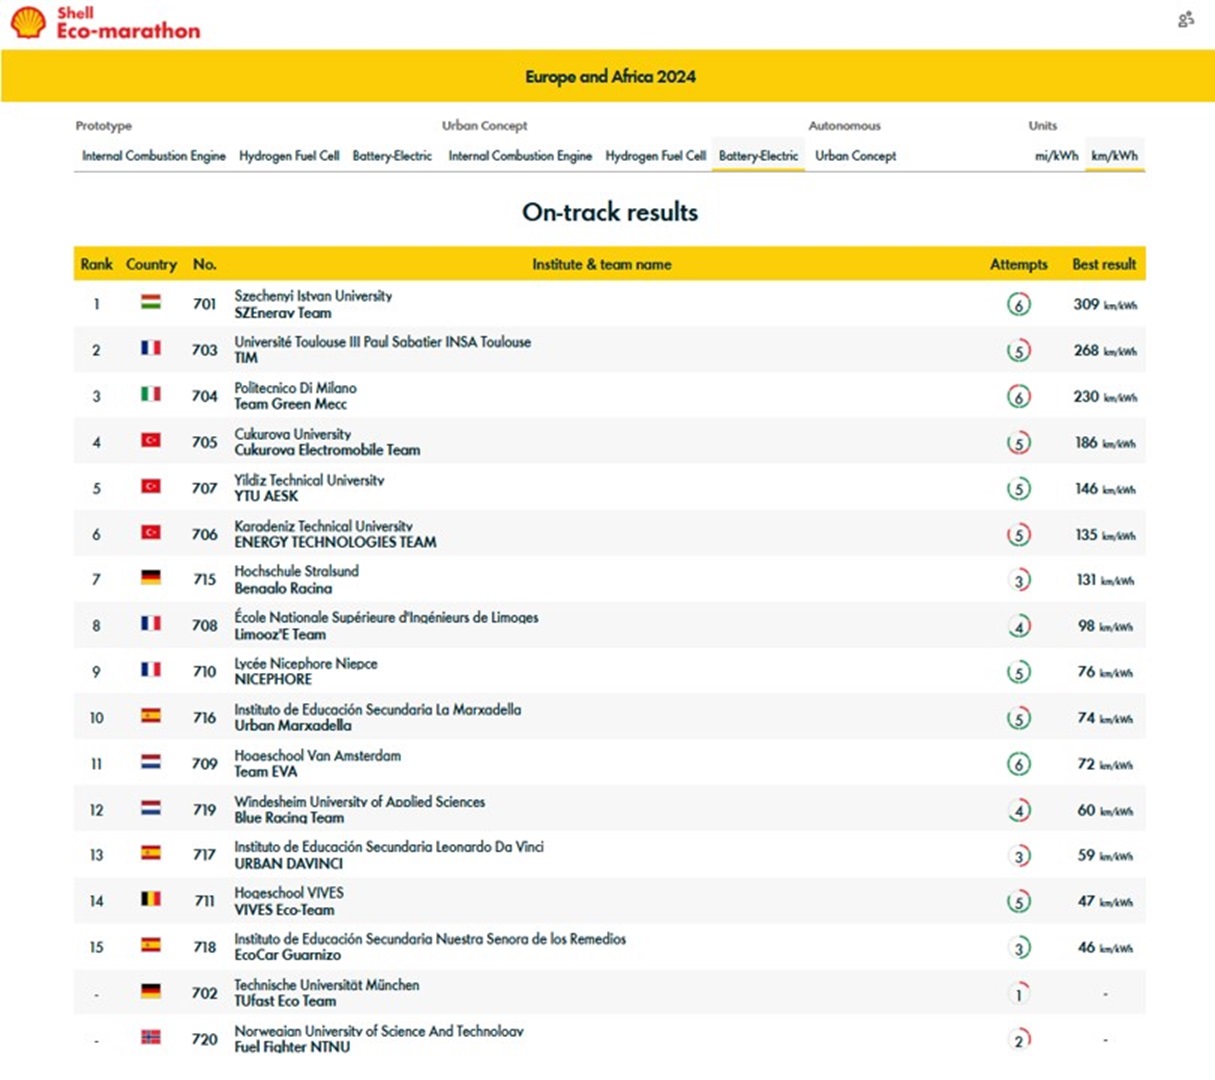Select the Politecnico Di Milano institute name
The width and height of the screenshot is (1215, 1080).
click(295, 388)
